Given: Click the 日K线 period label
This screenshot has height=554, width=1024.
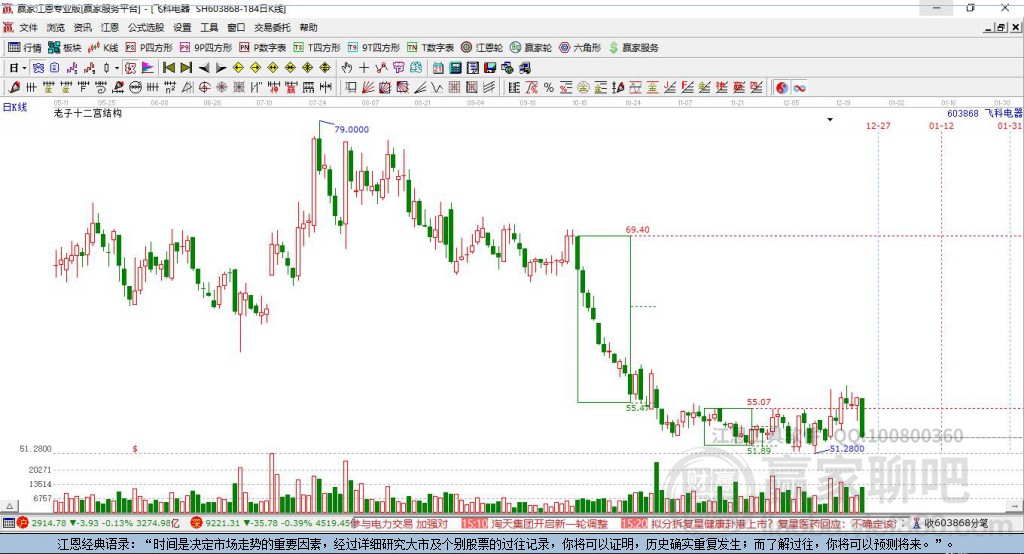Looking at the screenshot, I should coord(15,107).
